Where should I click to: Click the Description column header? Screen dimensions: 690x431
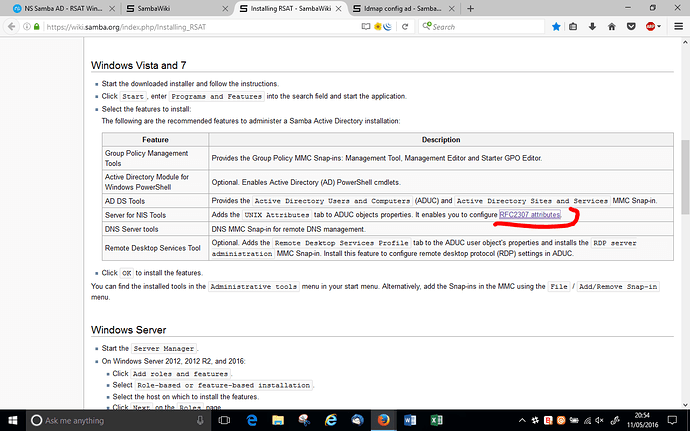click(441, 140)
